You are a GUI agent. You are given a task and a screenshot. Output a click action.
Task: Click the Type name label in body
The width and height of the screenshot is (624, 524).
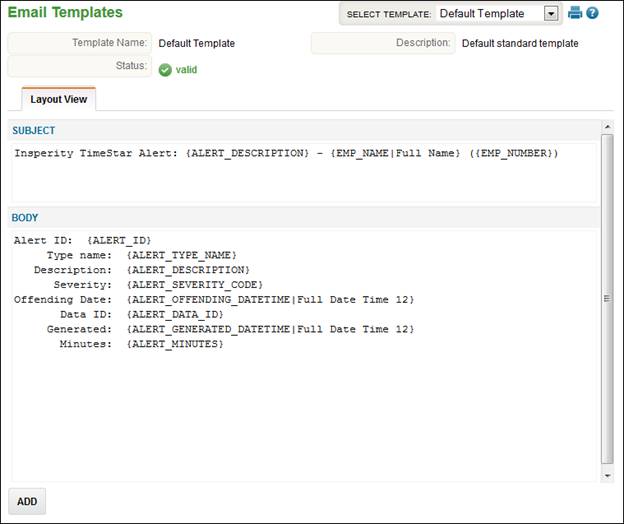click(x=79, y=255)
